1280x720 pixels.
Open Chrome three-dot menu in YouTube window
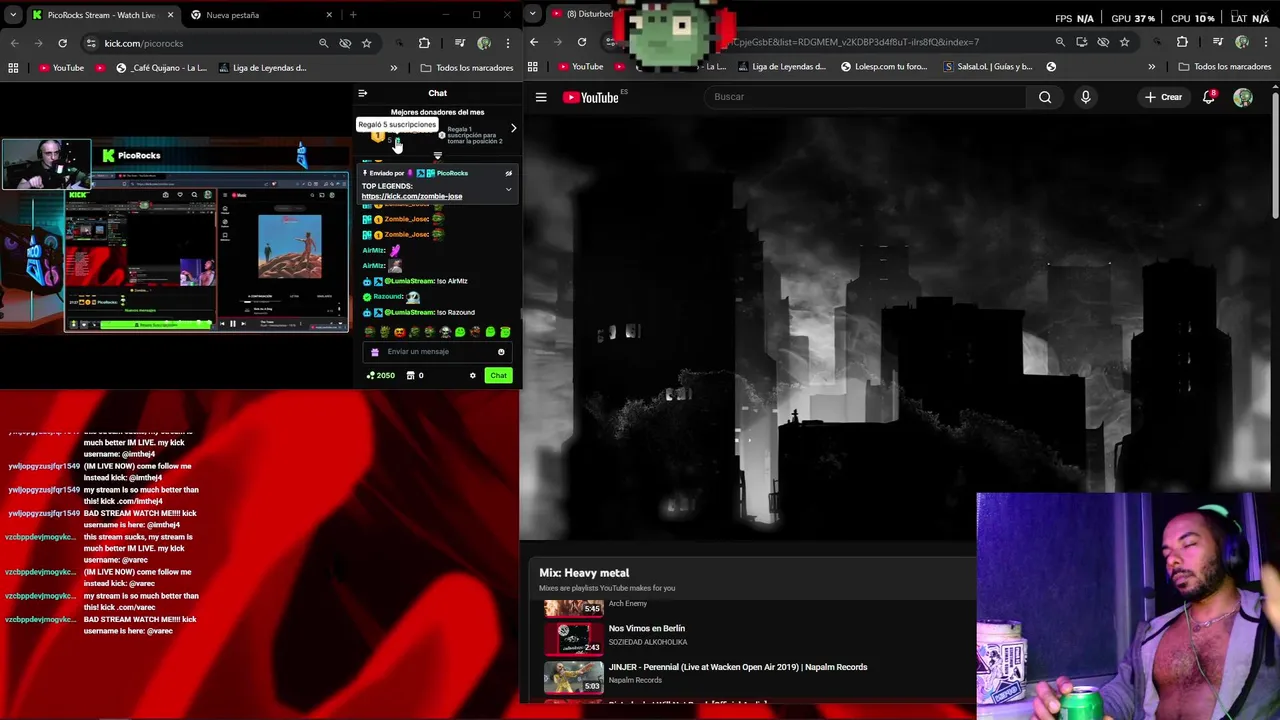pyautogui.click(x=1267, y=42)
